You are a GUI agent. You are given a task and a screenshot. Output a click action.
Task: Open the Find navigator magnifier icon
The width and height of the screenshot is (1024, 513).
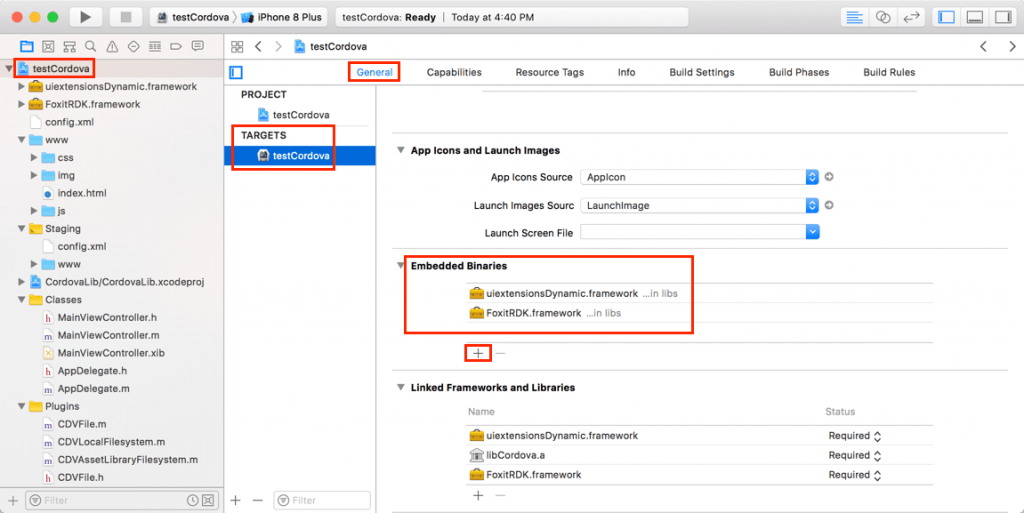[91, 46]
